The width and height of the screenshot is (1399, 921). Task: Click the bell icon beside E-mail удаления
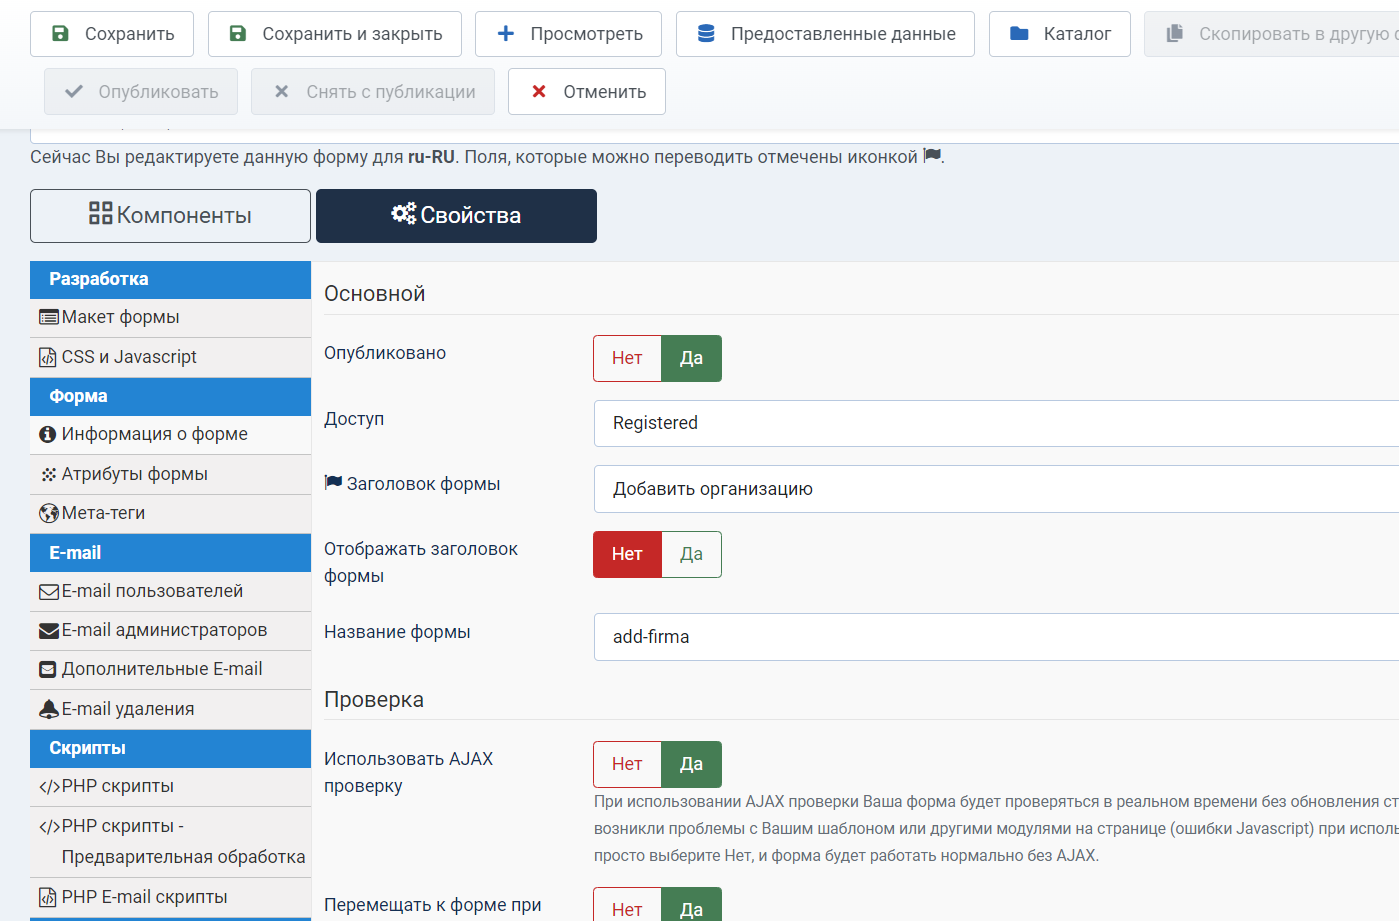click(x=48, y=710)
